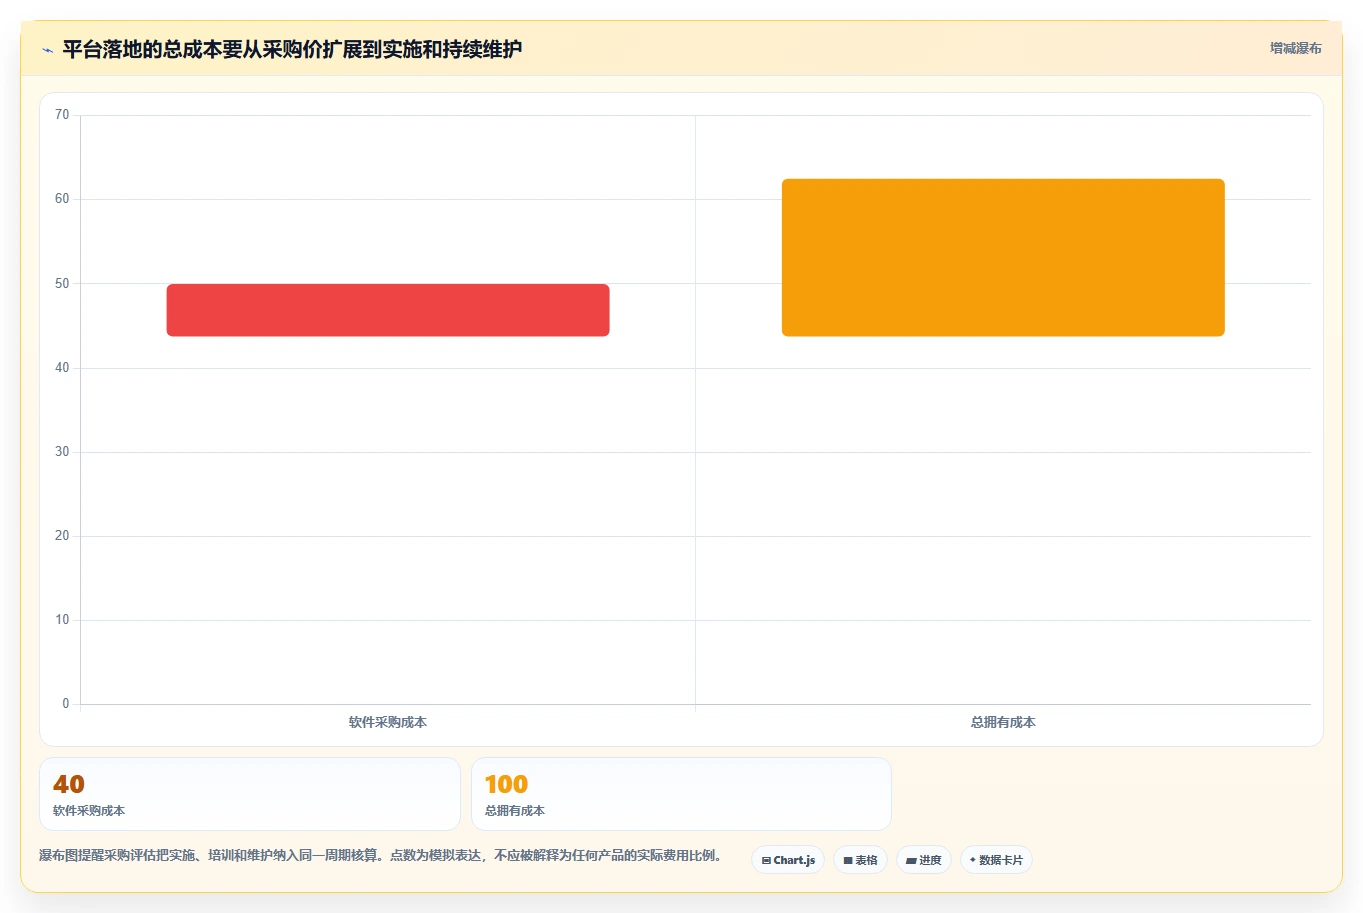Viewport: 1363px width, 913px height.
Task: Click the Chart.js tag chip
Action: tap(788, 860)
